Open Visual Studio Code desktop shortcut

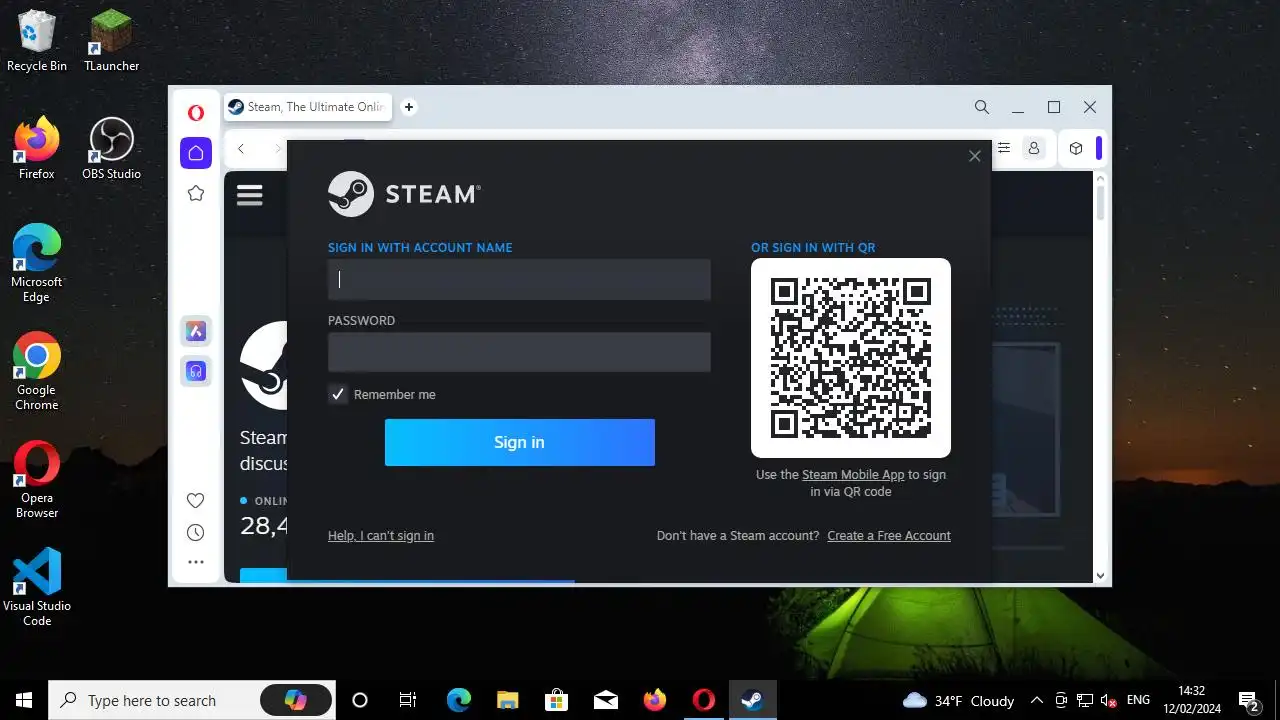(x=37, y=588)
